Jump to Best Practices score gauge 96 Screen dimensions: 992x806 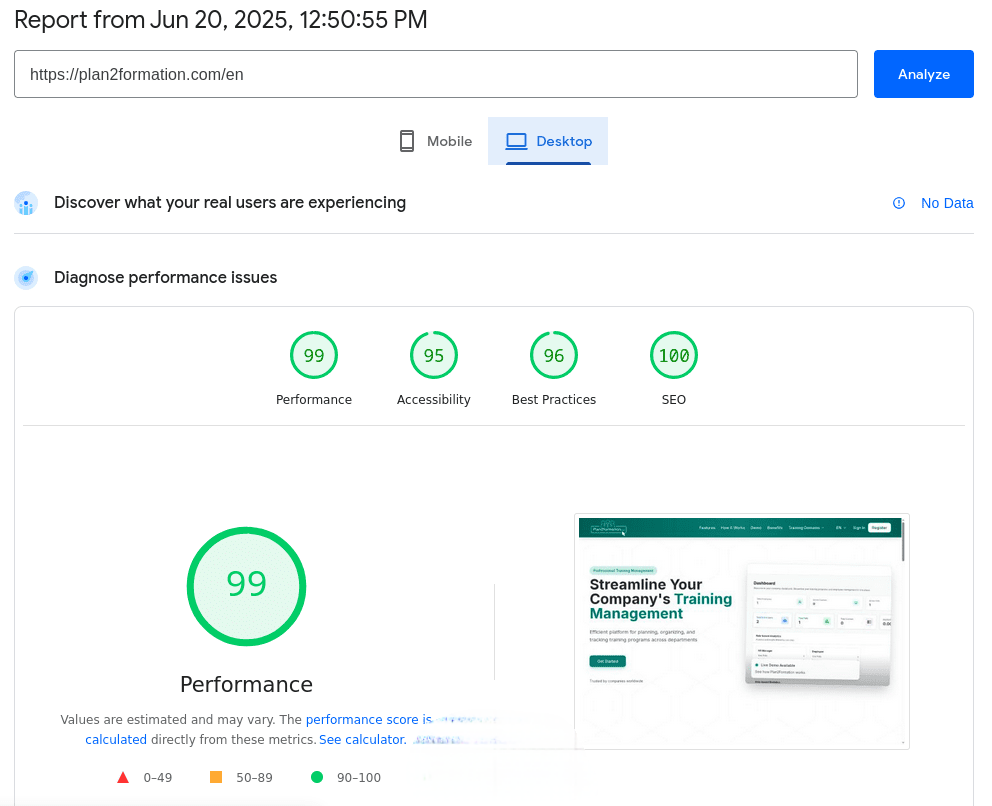click(x=554, y=356)
